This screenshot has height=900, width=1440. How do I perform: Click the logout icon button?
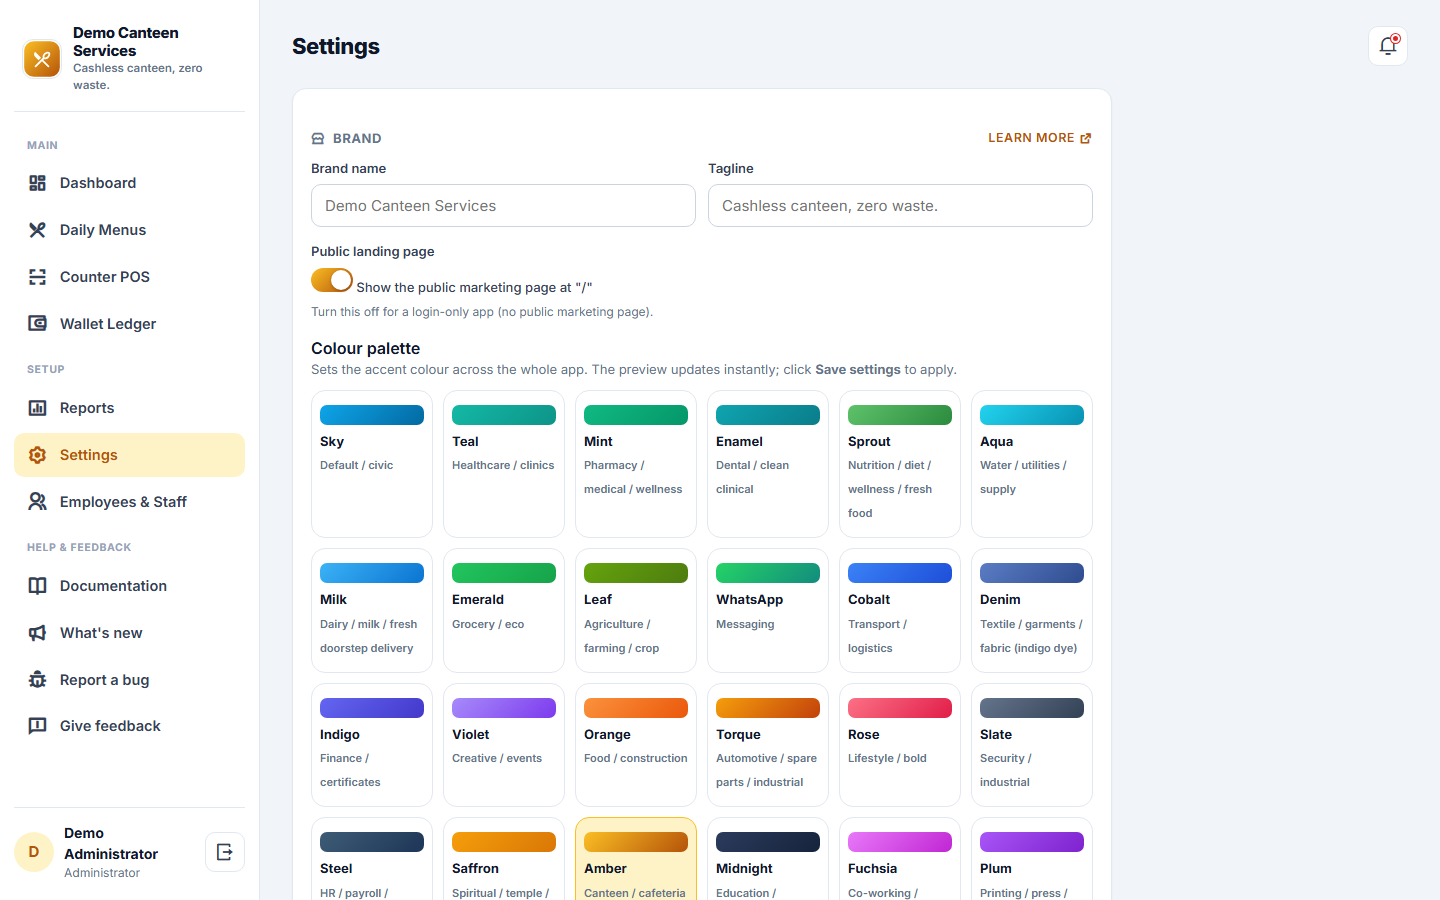tap(225, 852)
